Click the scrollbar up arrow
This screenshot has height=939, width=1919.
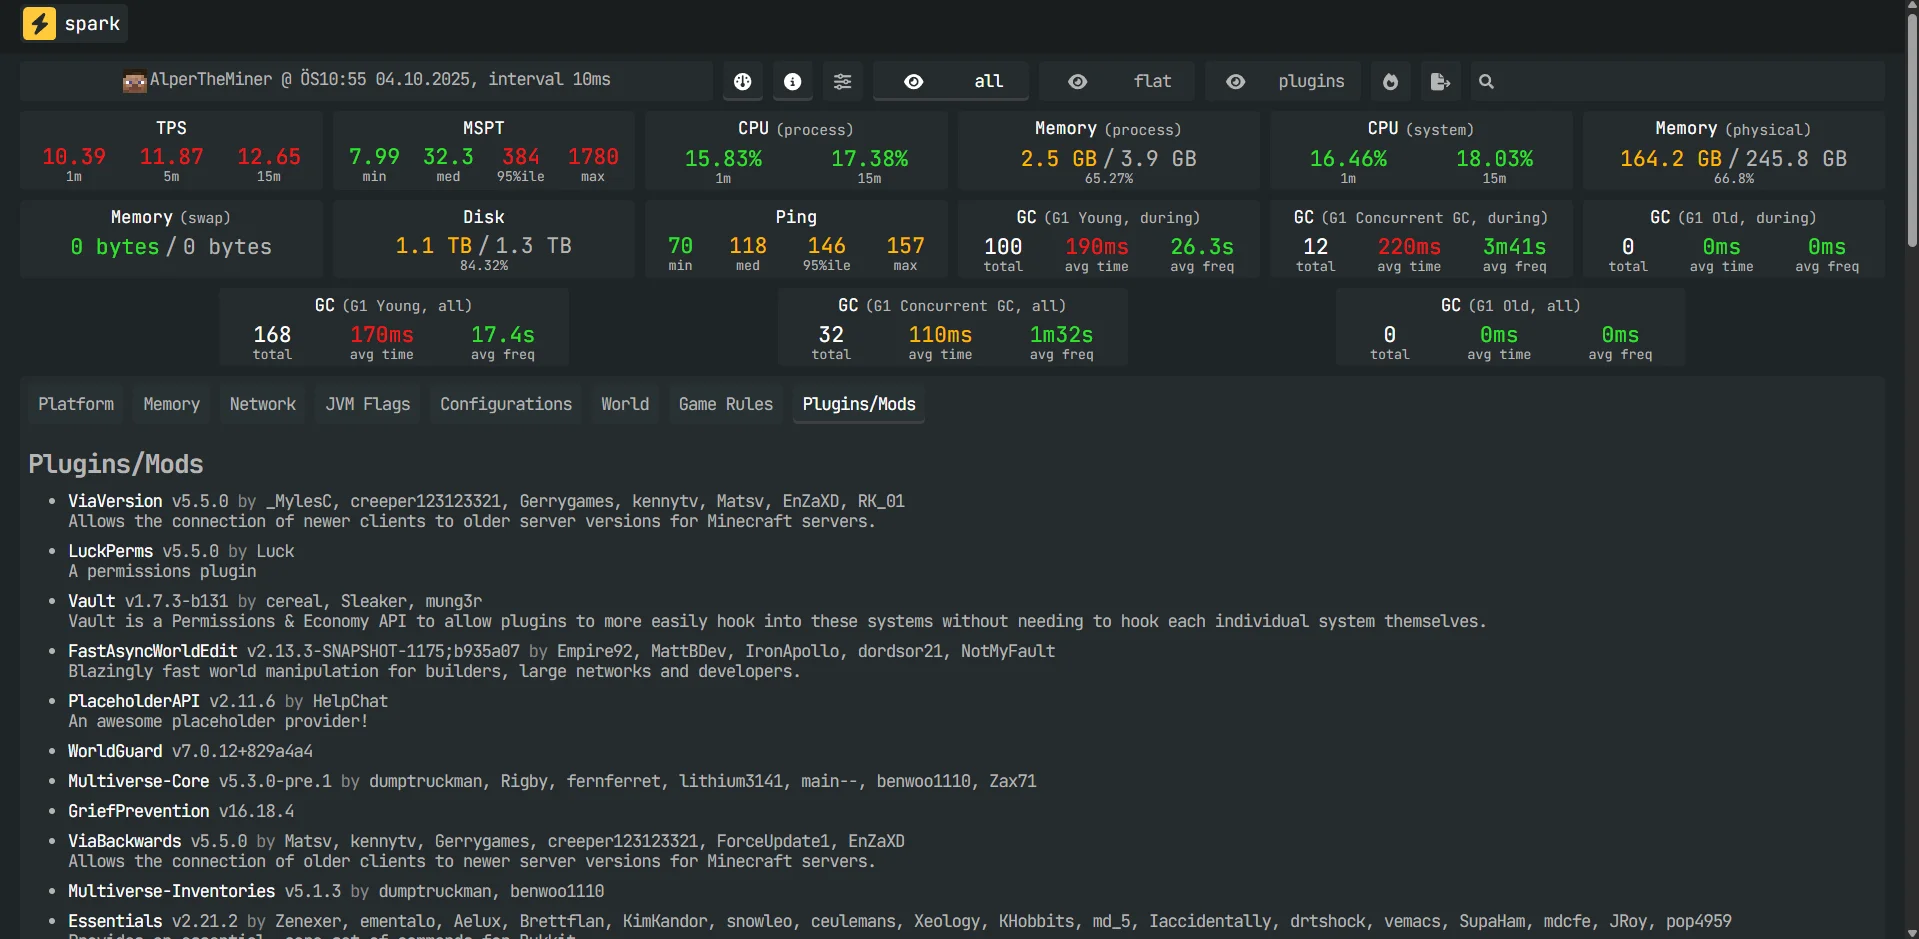pyautogui.click(x=1911, y=6)
